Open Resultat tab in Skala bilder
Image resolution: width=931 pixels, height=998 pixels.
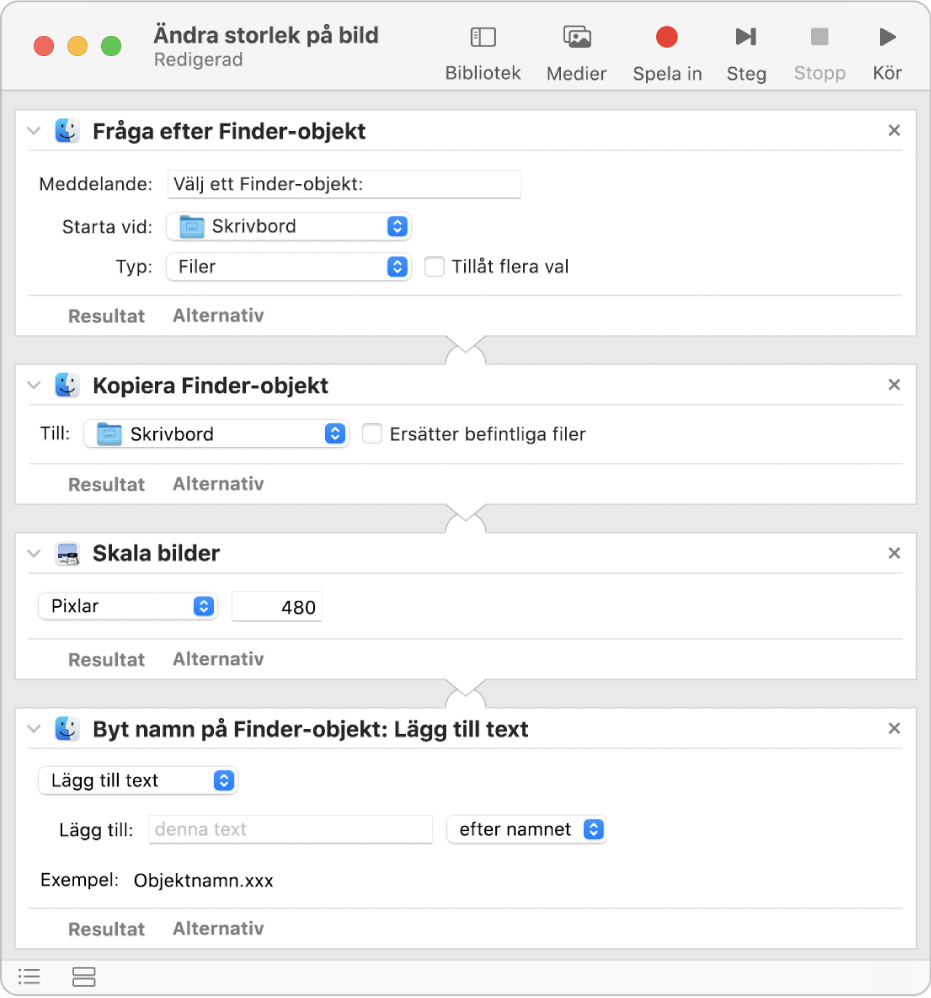point(106,660)
